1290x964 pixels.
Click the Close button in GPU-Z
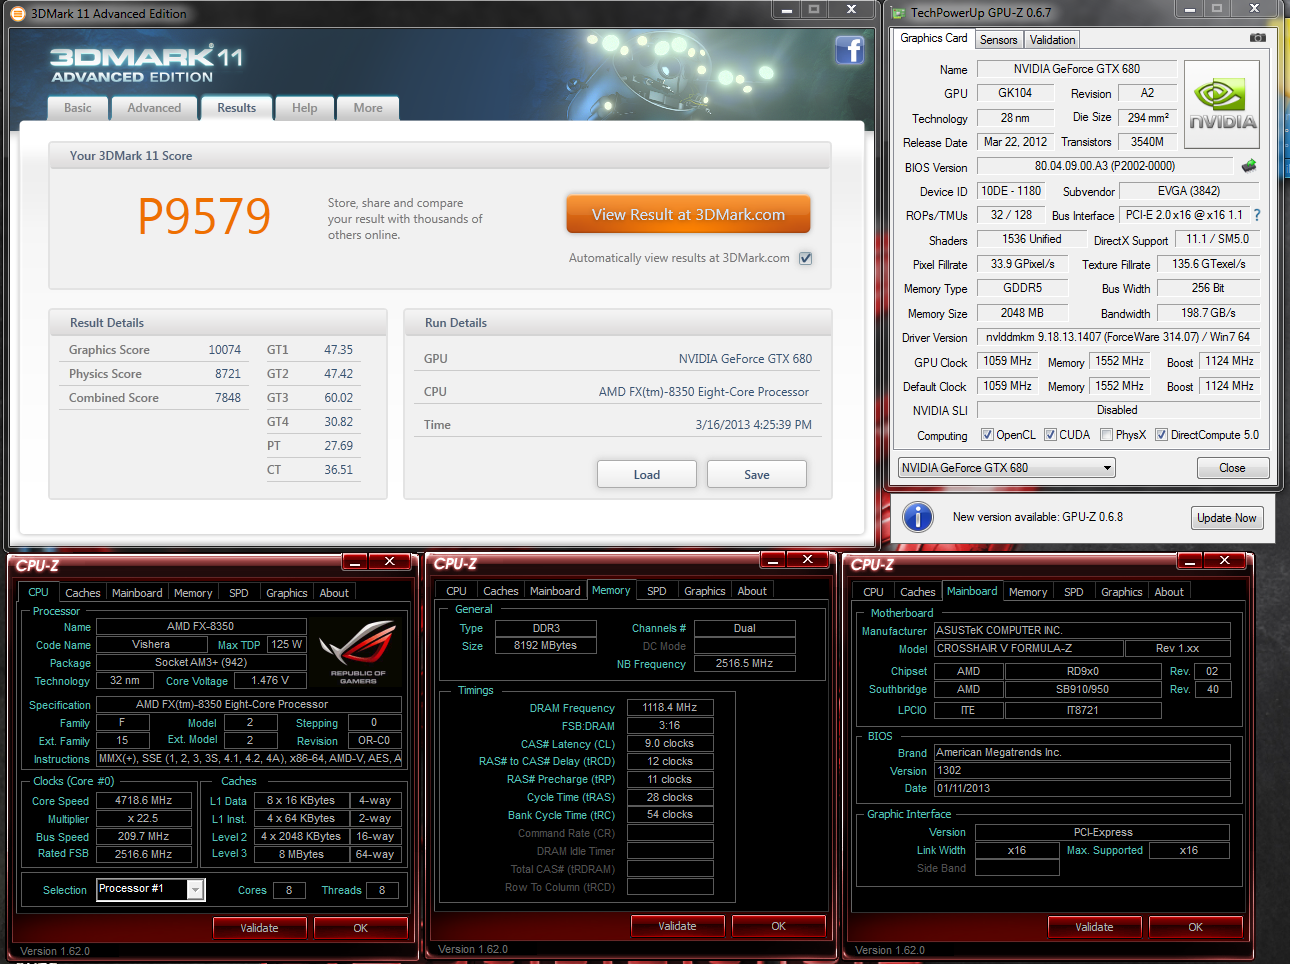[x=1232, y=468]
